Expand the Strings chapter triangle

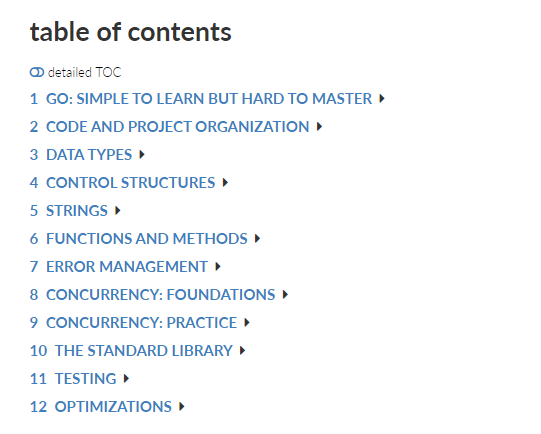117,210
